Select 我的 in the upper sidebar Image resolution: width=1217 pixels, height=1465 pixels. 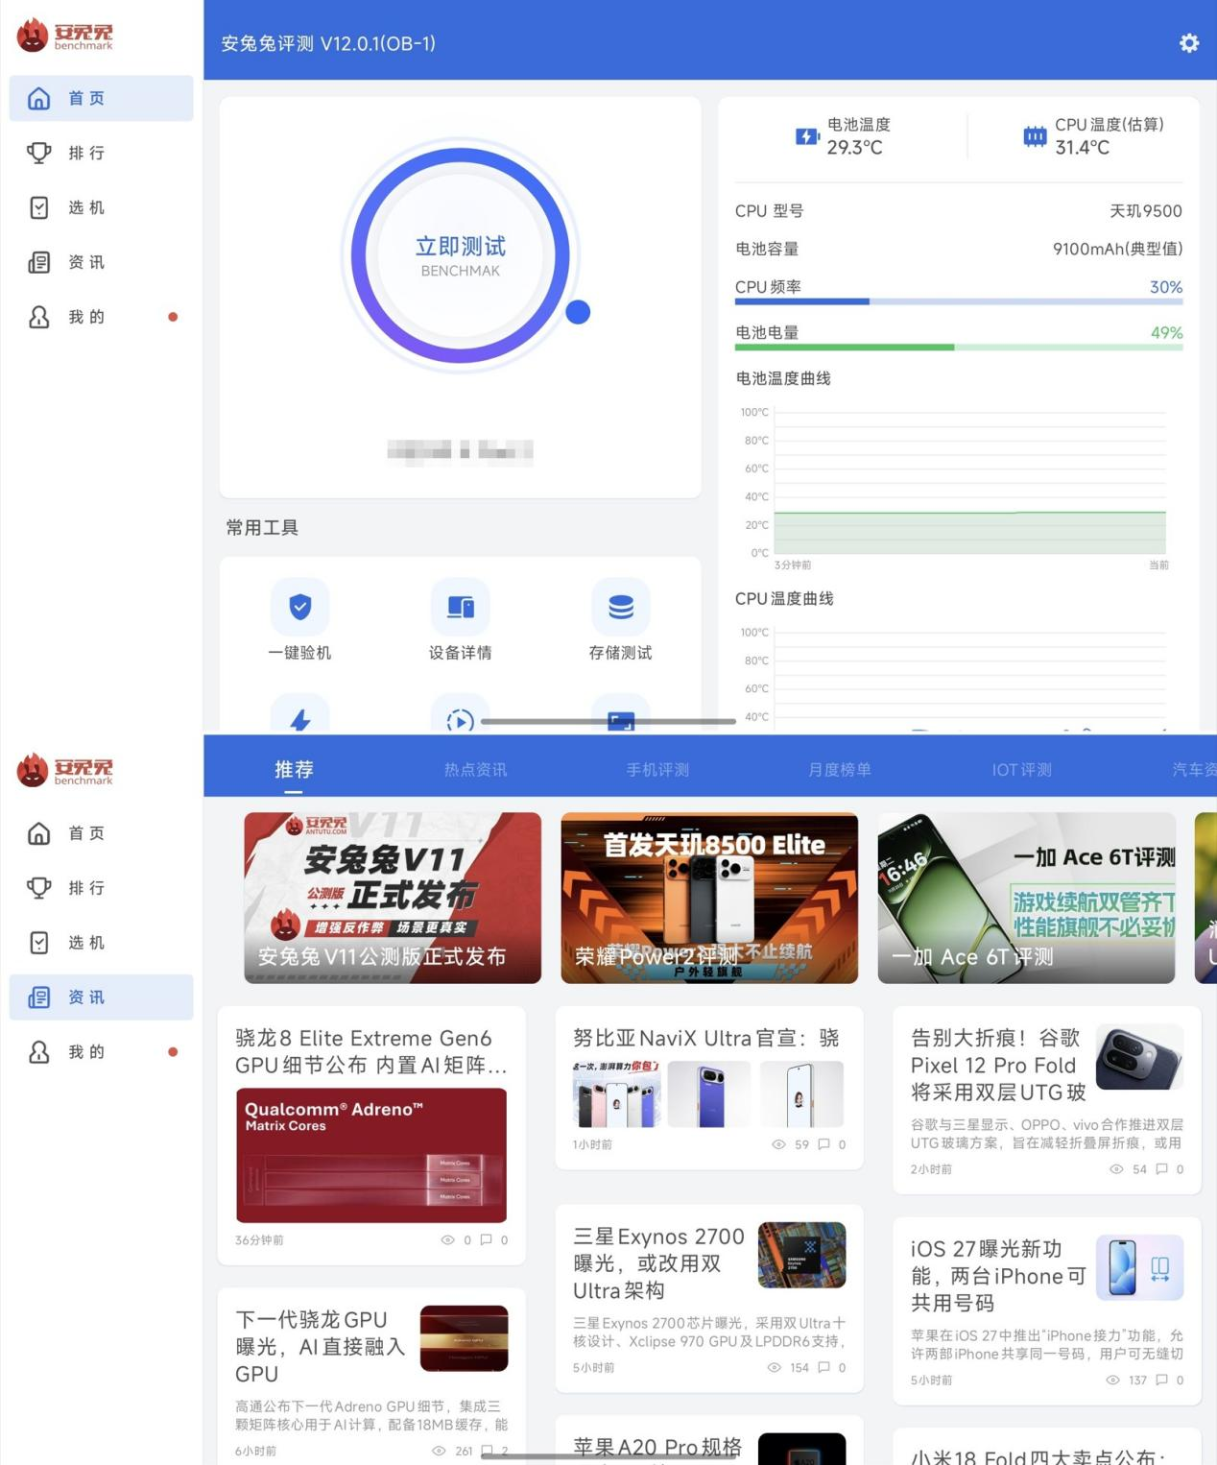[101, 317]
